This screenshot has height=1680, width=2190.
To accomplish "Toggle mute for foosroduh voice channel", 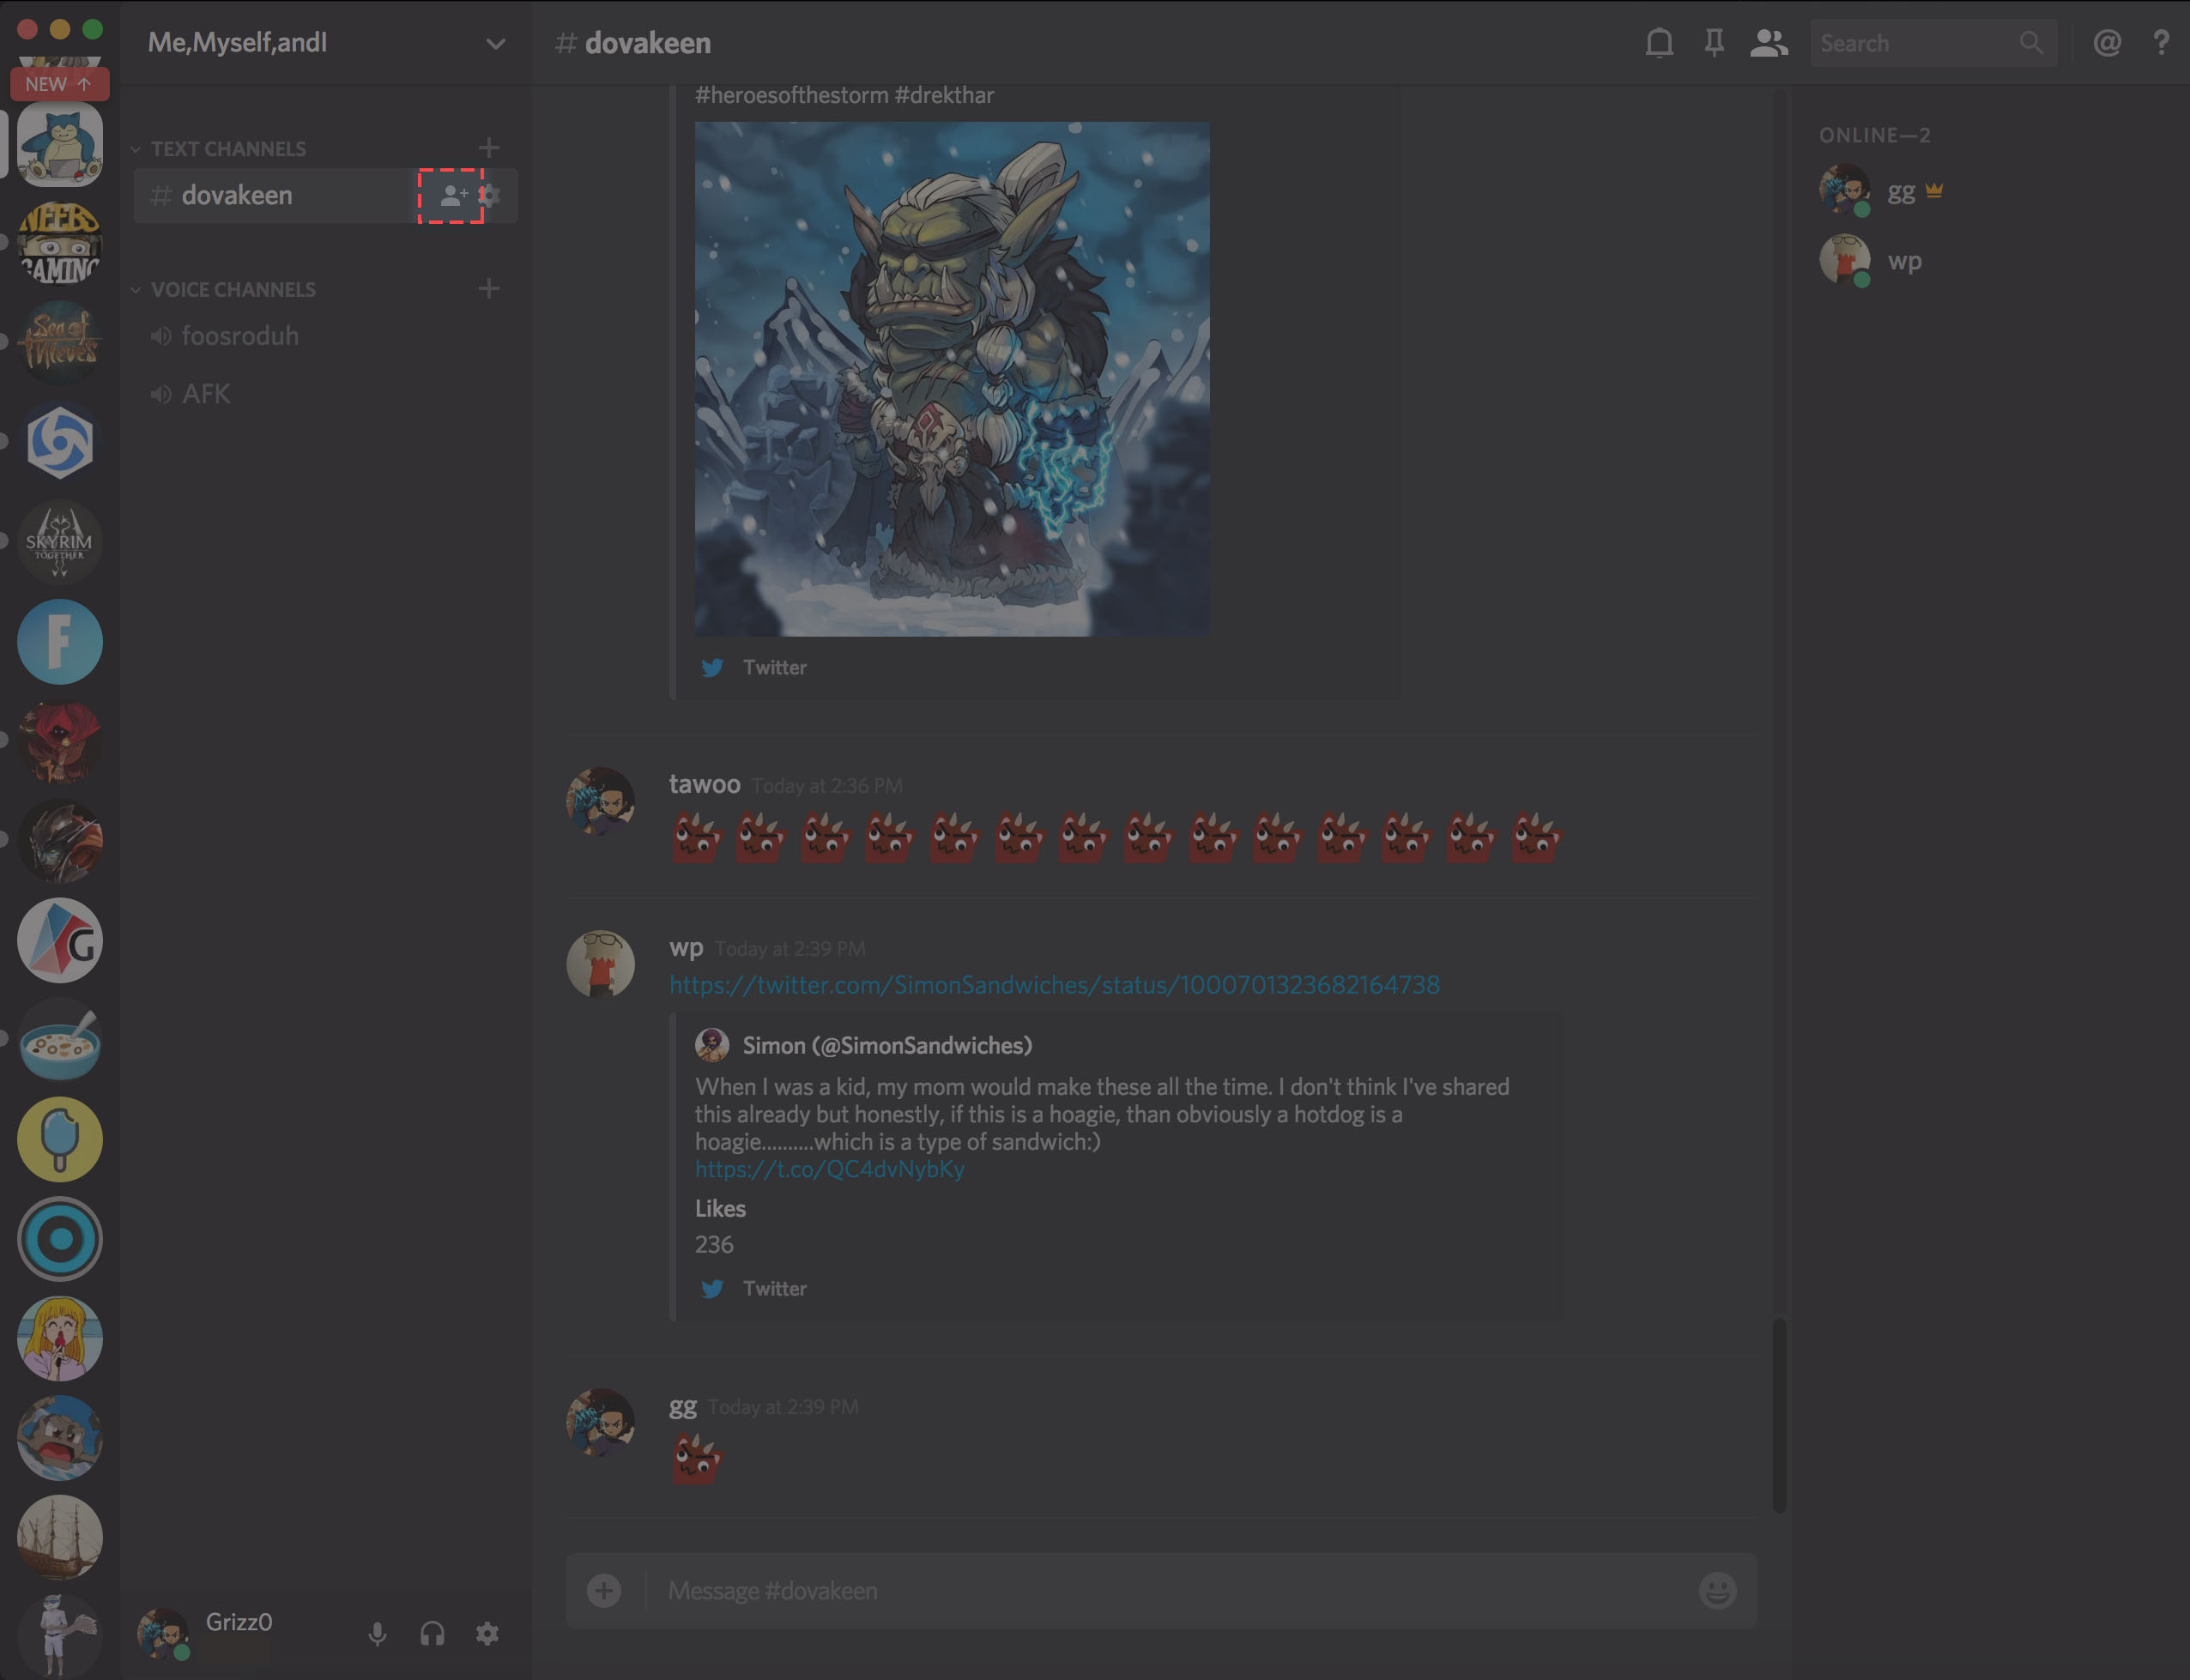I will click(162, 335).
